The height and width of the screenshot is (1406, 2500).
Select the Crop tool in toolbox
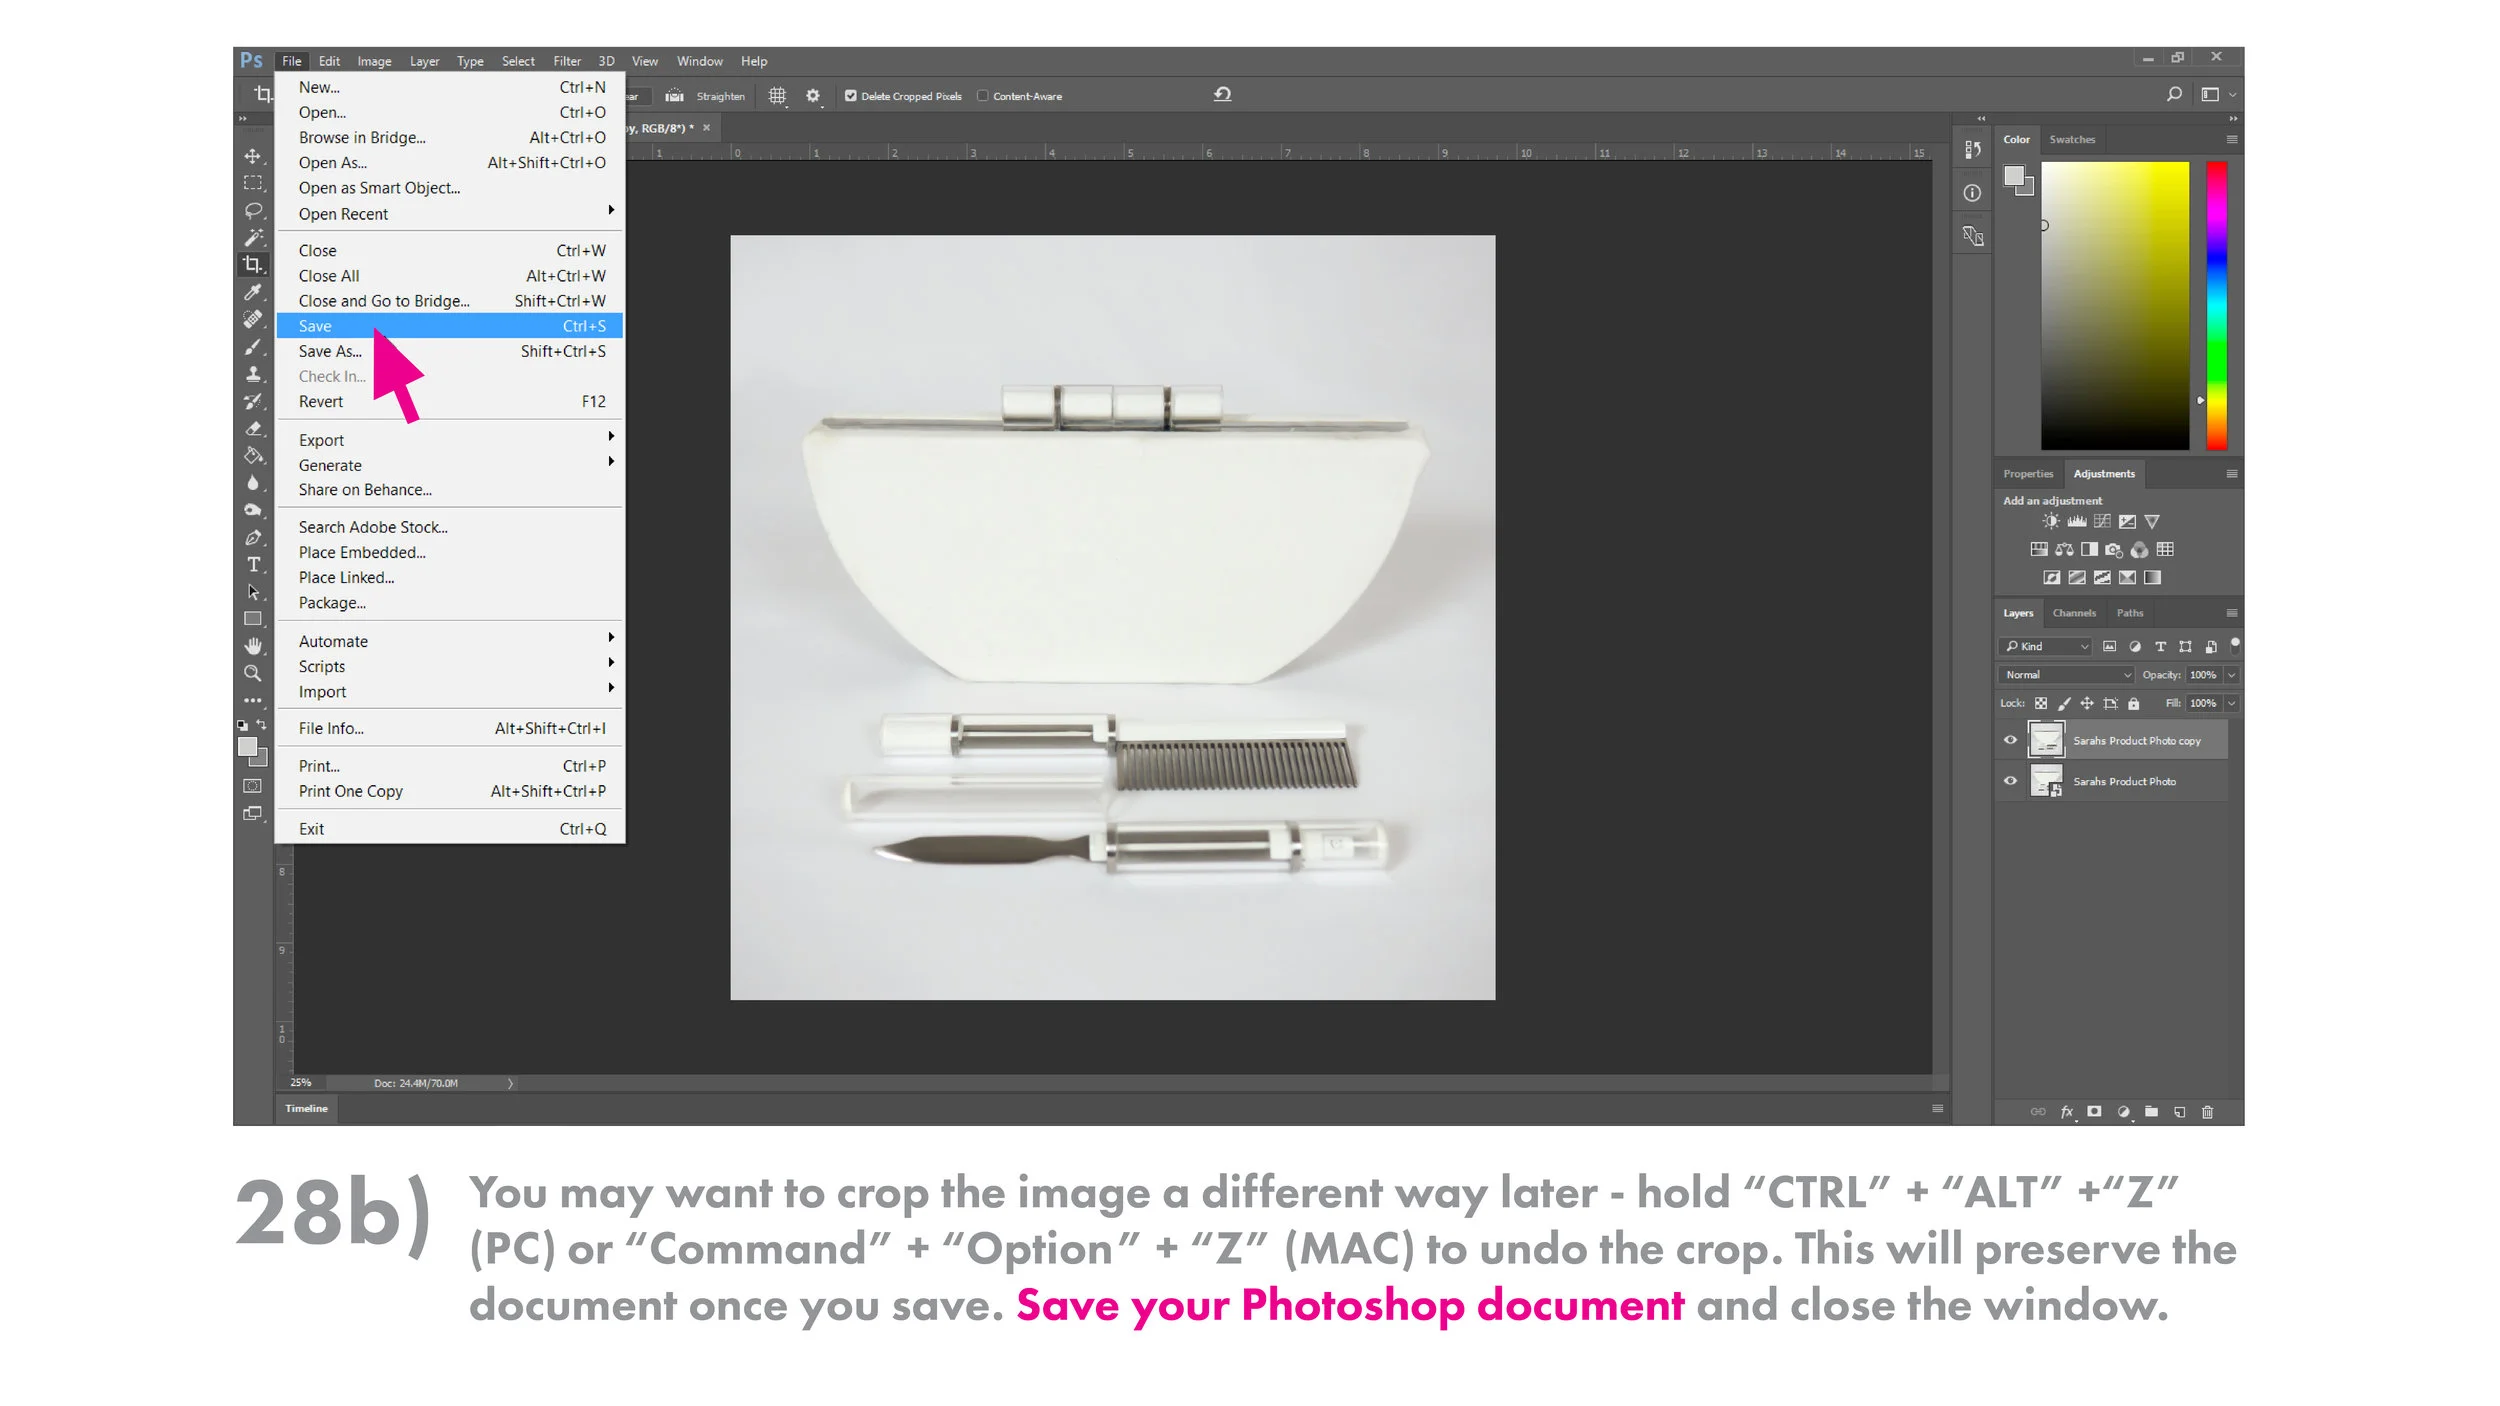[253, 265]
